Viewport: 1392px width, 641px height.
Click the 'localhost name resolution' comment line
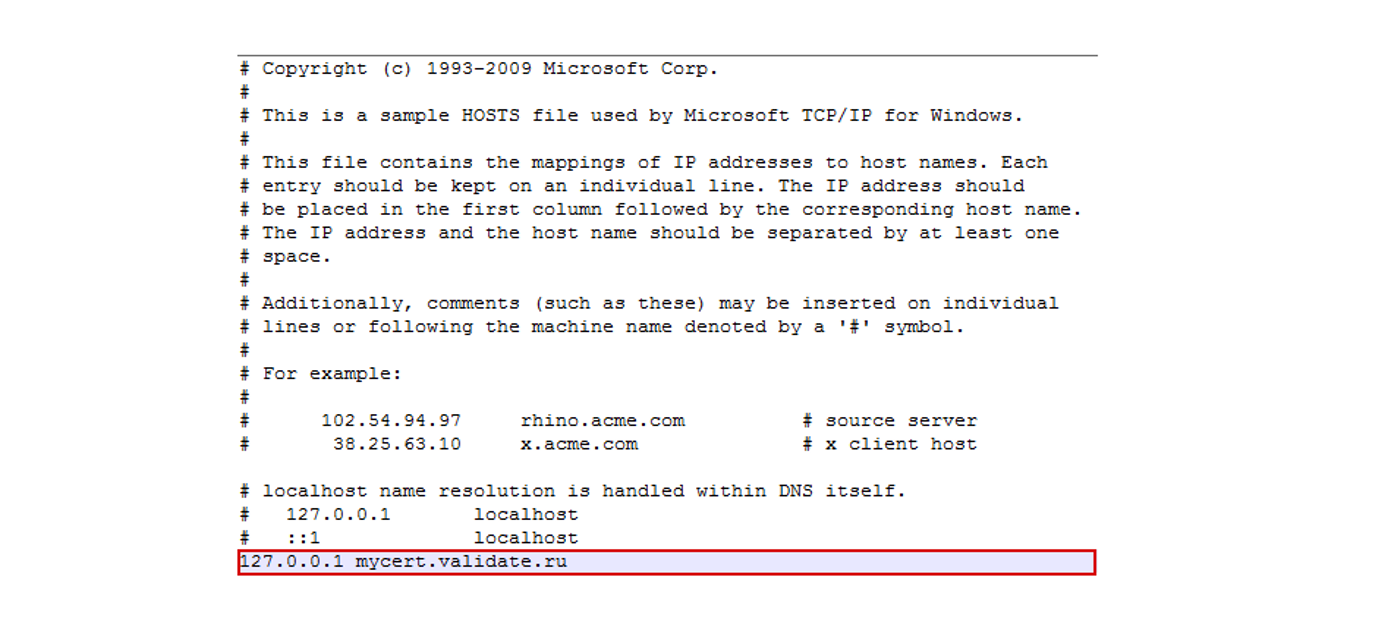click(x=584, y=491)
